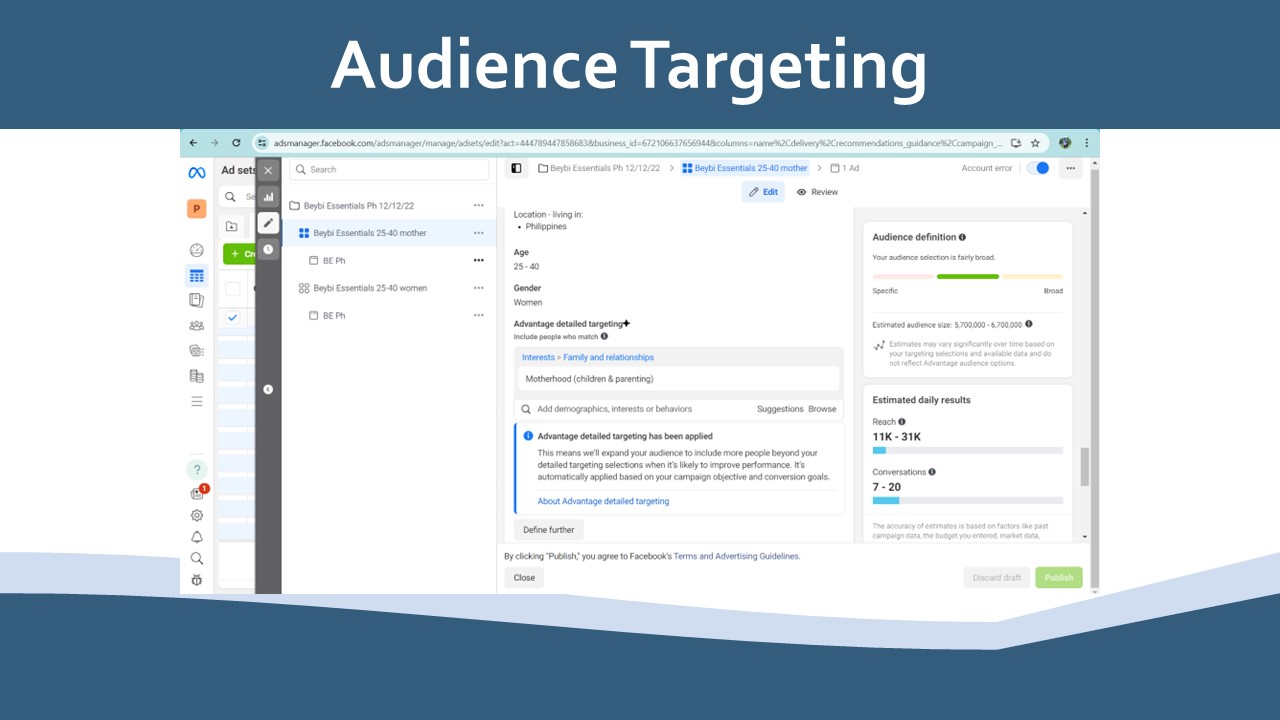
Task: Collapse the side tree with the arrow handle
Action: click(x=268, y=389)
